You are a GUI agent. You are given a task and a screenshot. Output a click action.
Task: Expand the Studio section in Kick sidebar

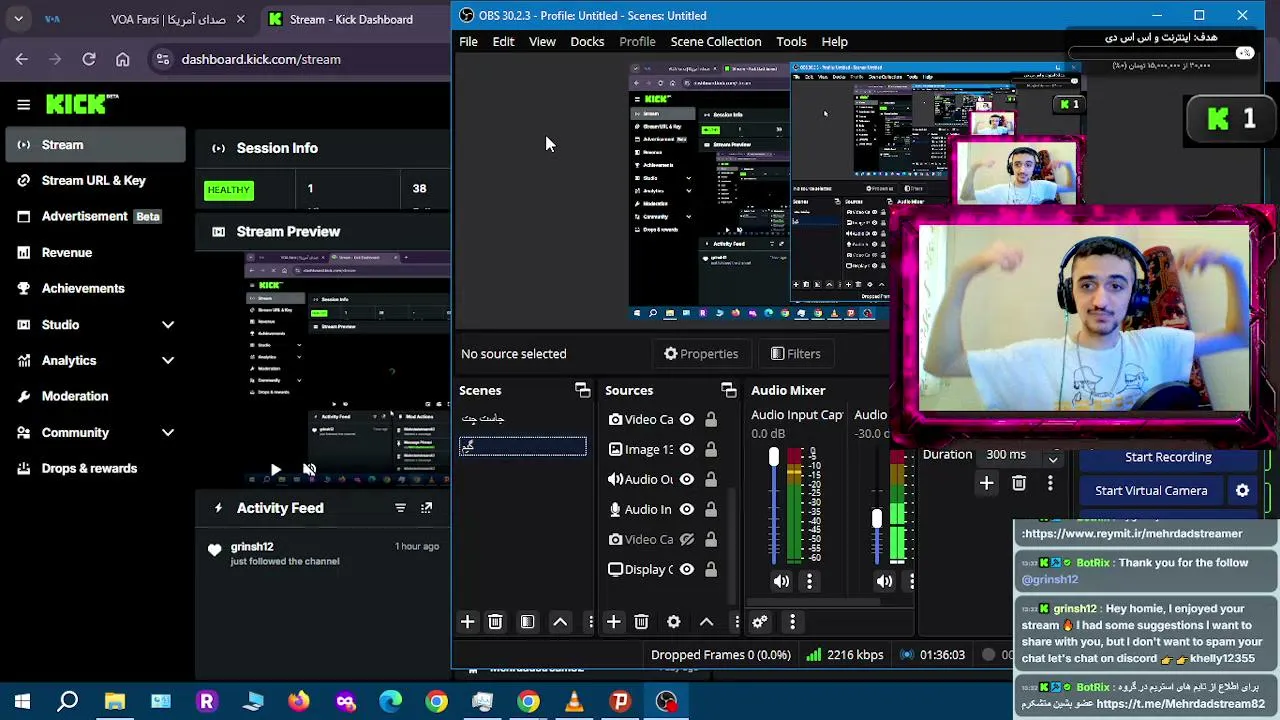coord(167,324)
